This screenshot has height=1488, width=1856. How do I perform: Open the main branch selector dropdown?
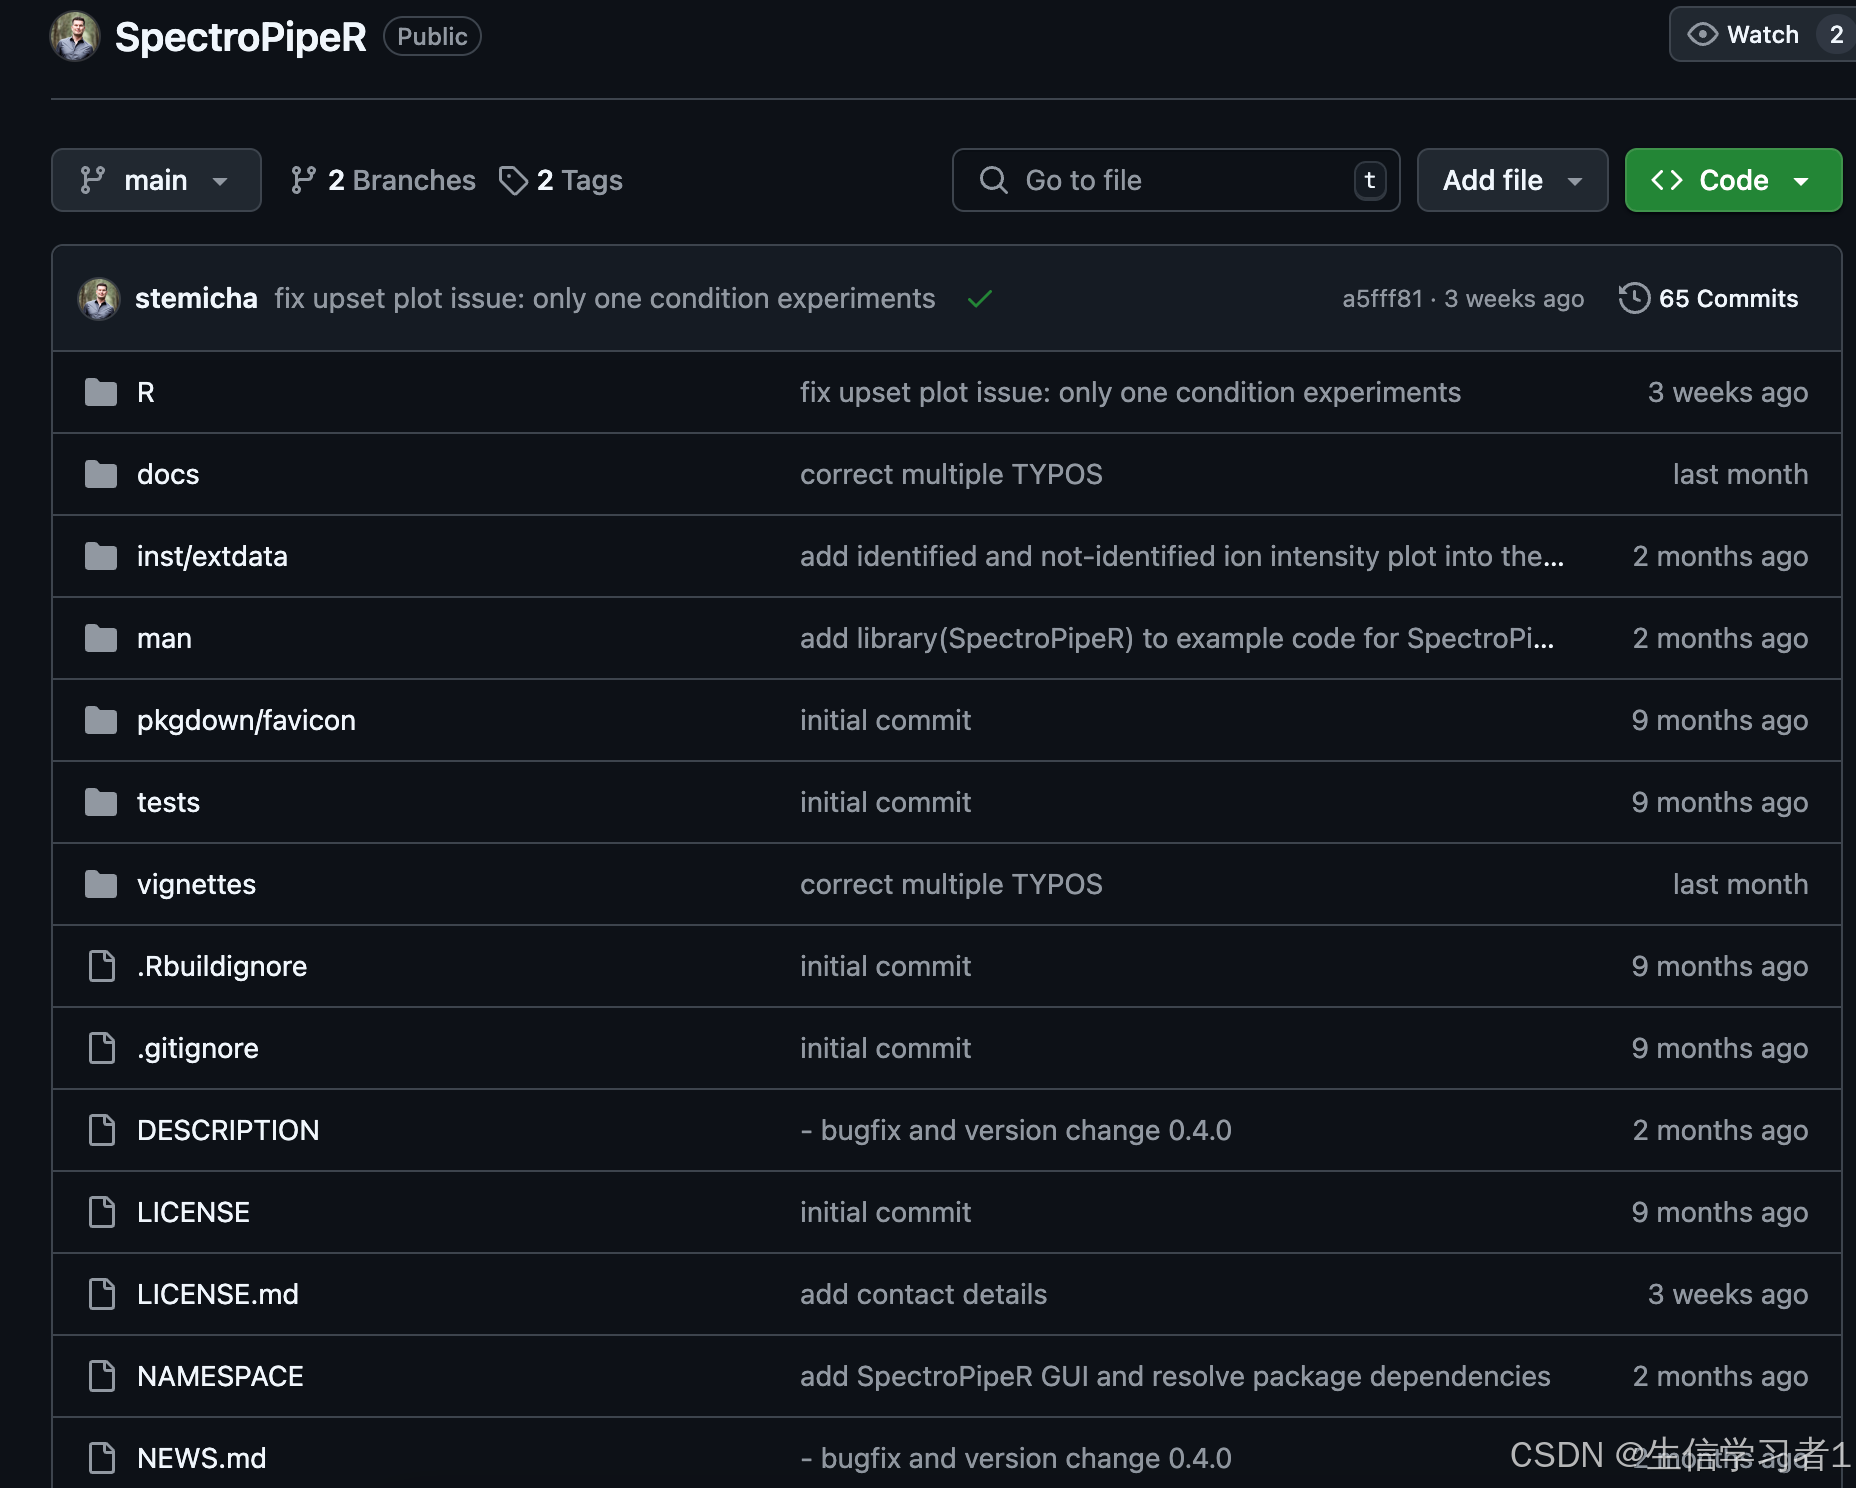tap(156, 180)
